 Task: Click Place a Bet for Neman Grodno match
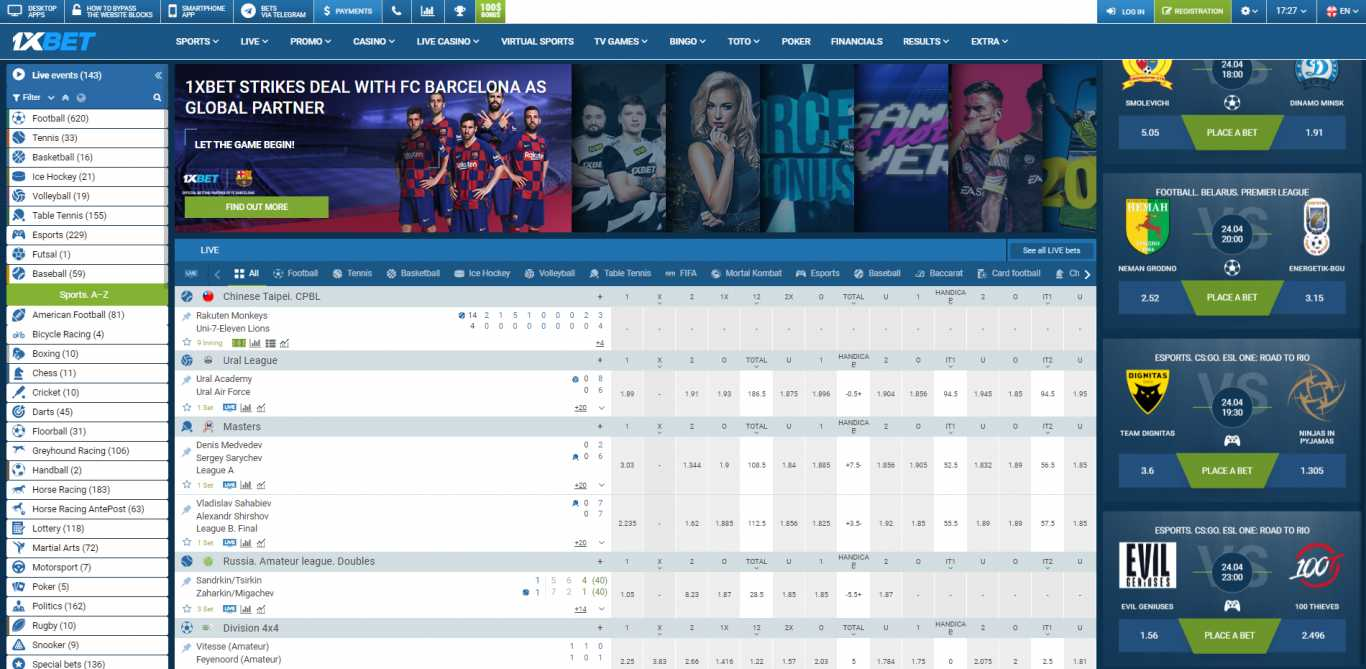coord(1231,297)
